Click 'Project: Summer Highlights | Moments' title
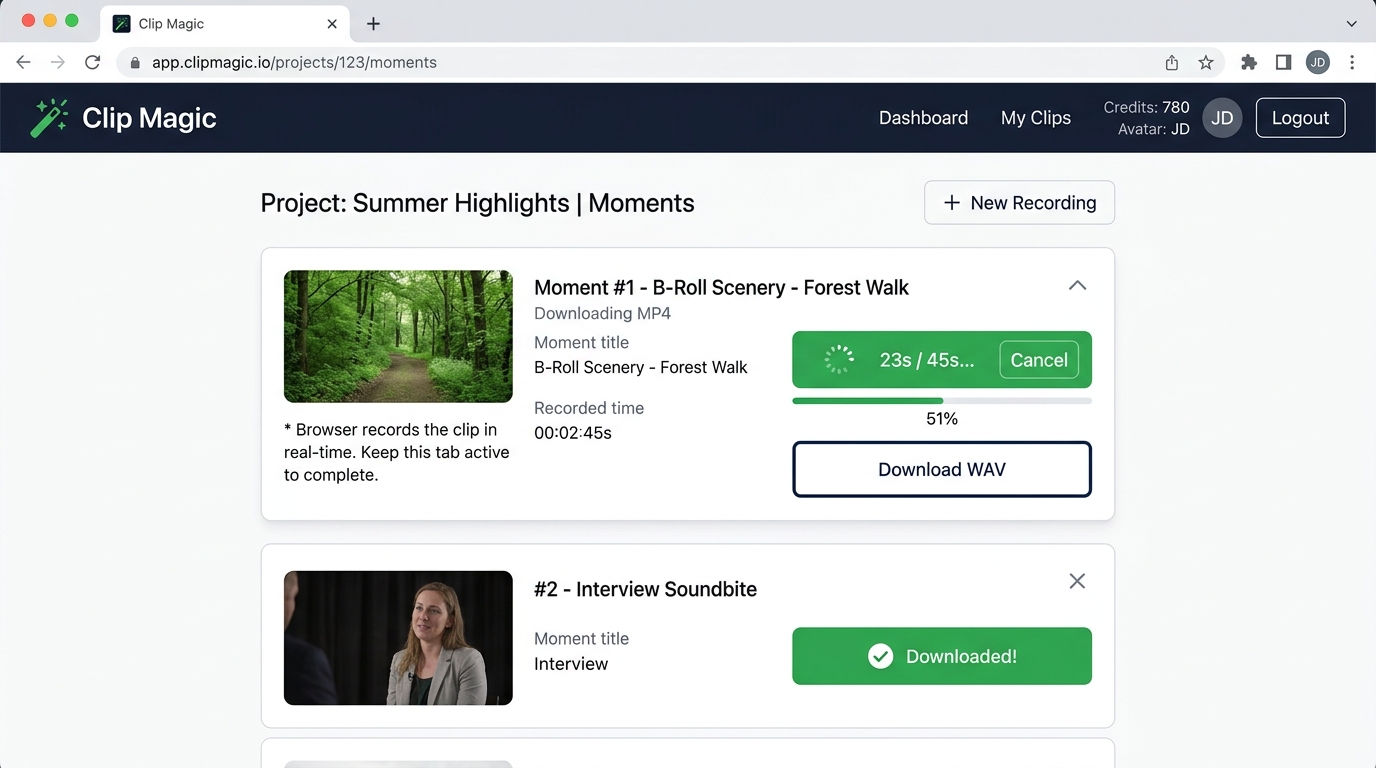1376x768 pixels. pyautogui.click(x=477, y=203)
